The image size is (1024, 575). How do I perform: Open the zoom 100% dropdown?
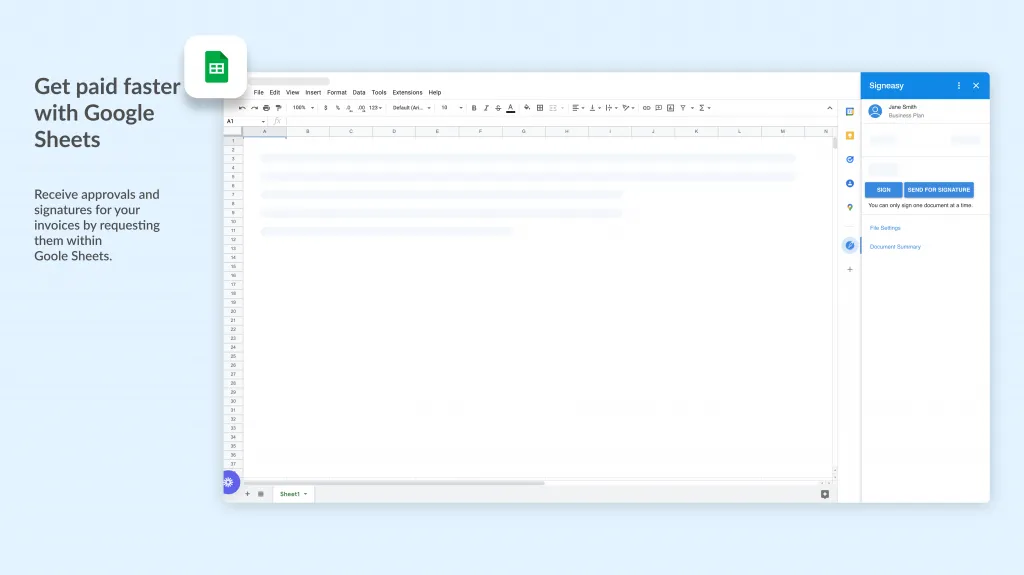click(304, 108)
